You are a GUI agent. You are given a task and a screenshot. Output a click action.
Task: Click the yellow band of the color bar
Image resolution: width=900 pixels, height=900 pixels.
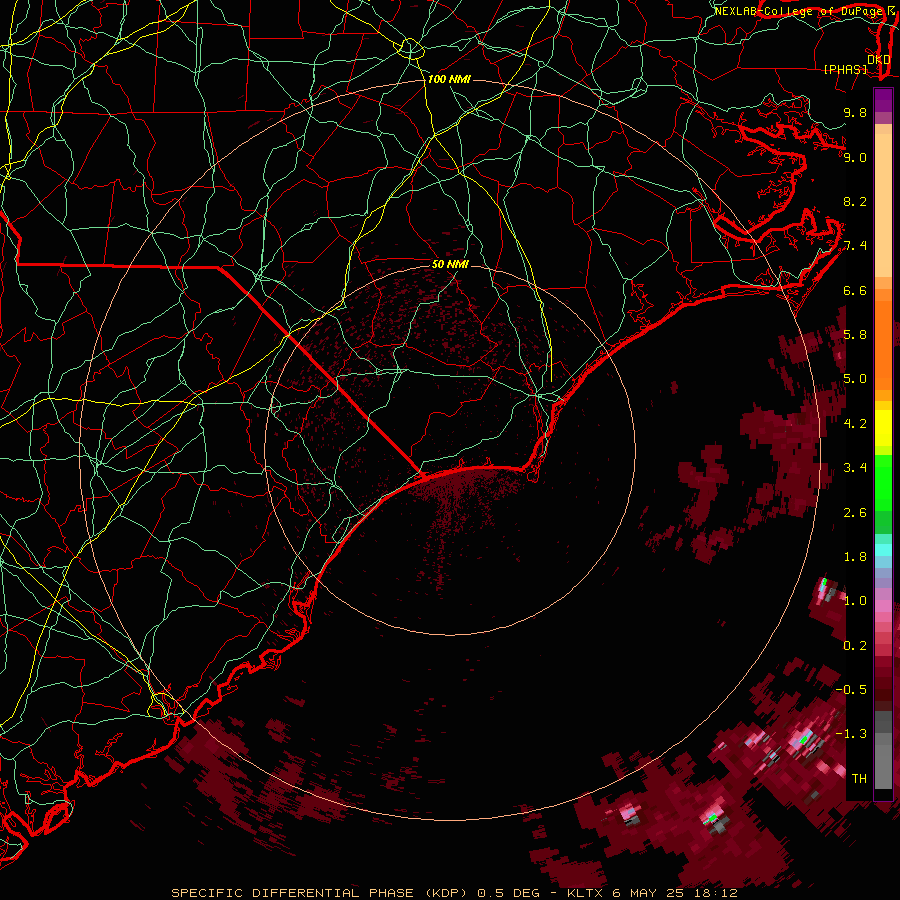[x=883, y=428]
